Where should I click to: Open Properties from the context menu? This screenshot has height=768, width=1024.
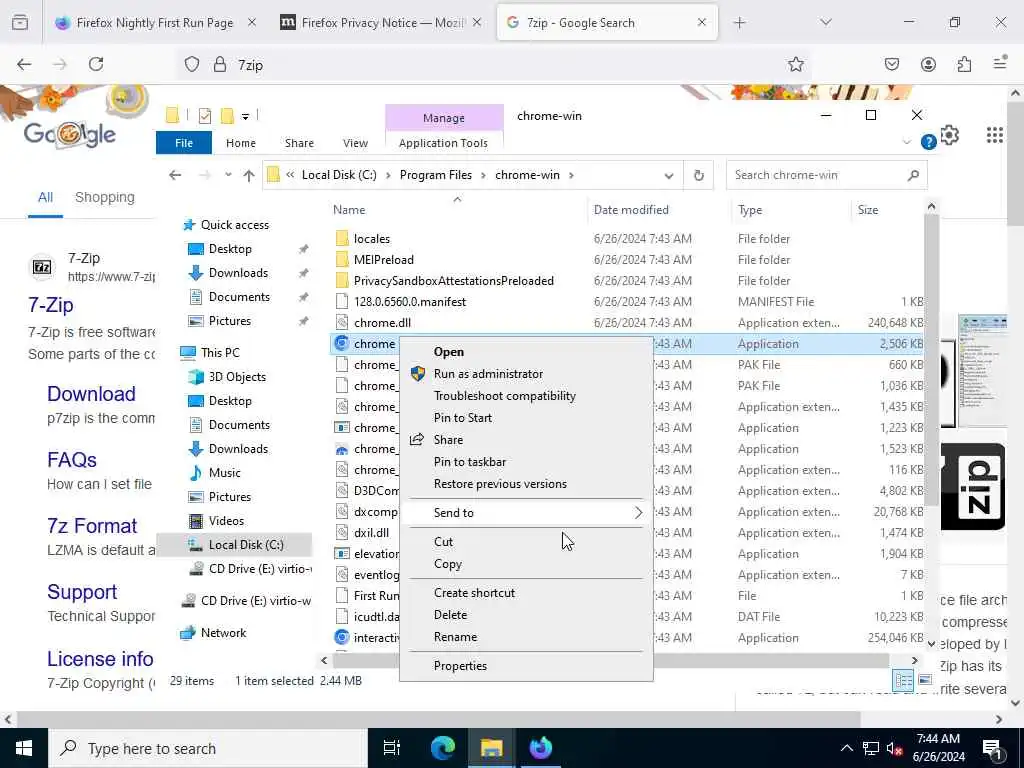(526, 666)
